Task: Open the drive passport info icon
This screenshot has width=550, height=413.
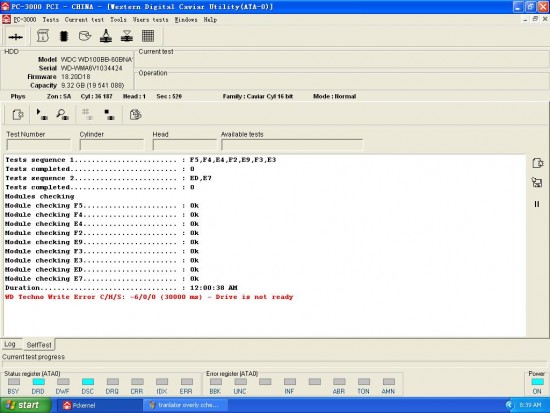Action: coord(43,36)
